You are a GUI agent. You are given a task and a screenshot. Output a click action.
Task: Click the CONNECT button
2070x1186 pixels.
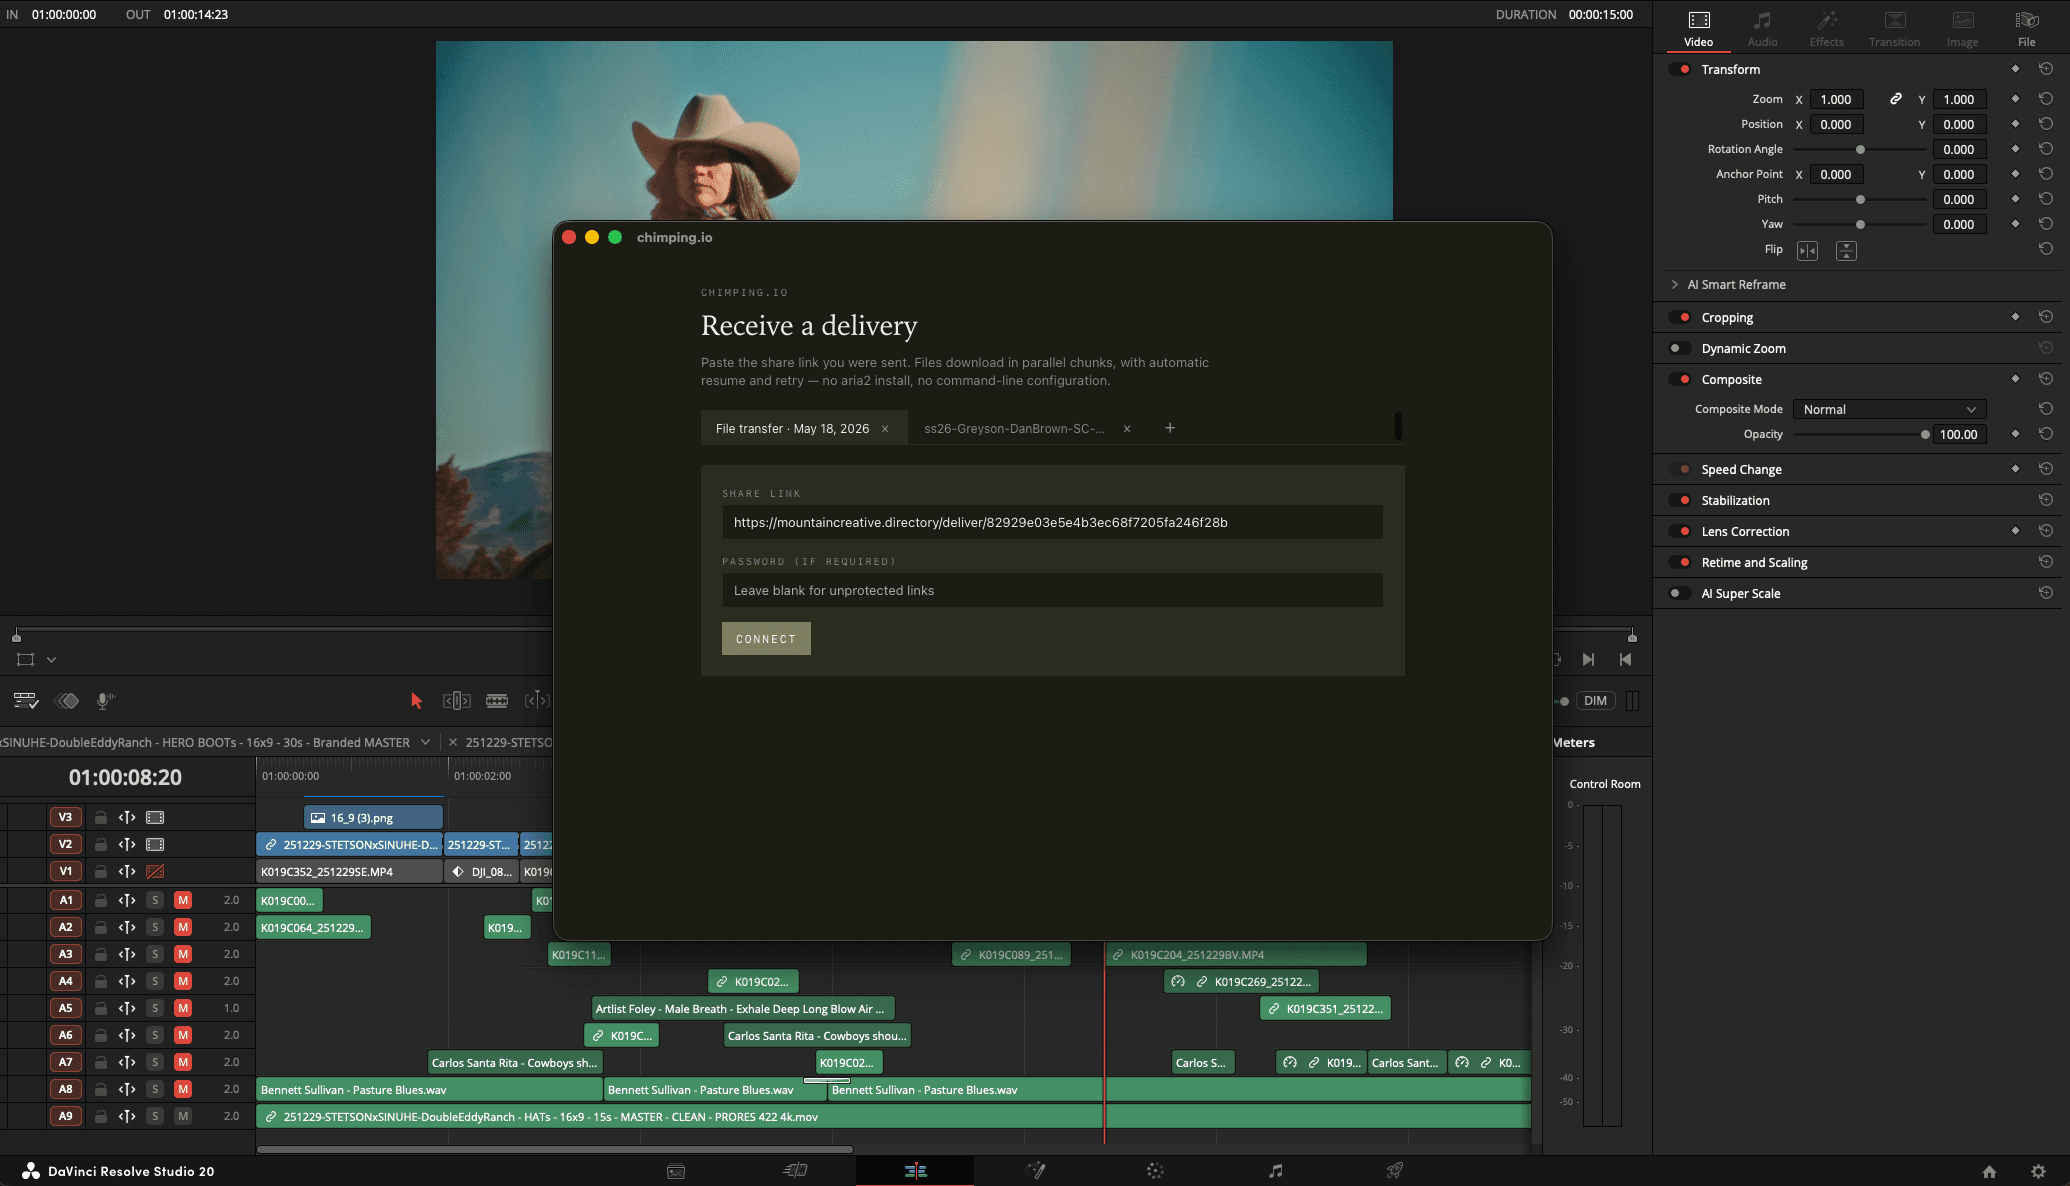(766, 639)
